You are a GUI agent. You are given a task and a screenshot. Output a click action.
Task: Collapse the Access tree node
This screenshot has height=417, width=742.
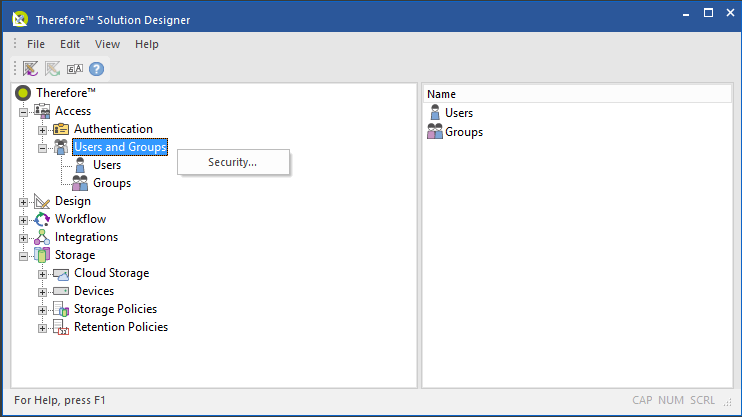coord(23,112)
